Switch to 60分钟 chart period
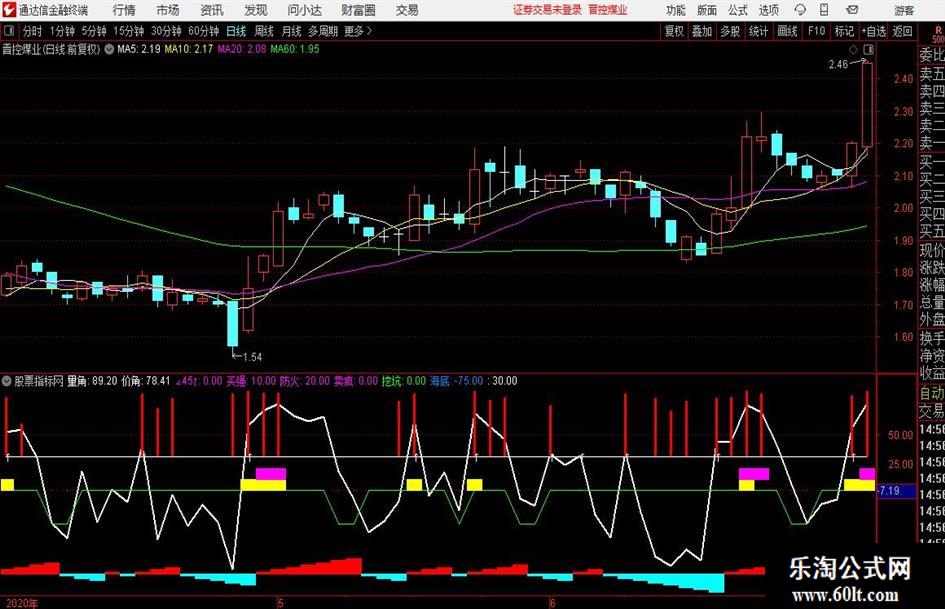Image resolution: width=945 pixels, height=609 pixels. pyautogui.click(x=204, y=31)
